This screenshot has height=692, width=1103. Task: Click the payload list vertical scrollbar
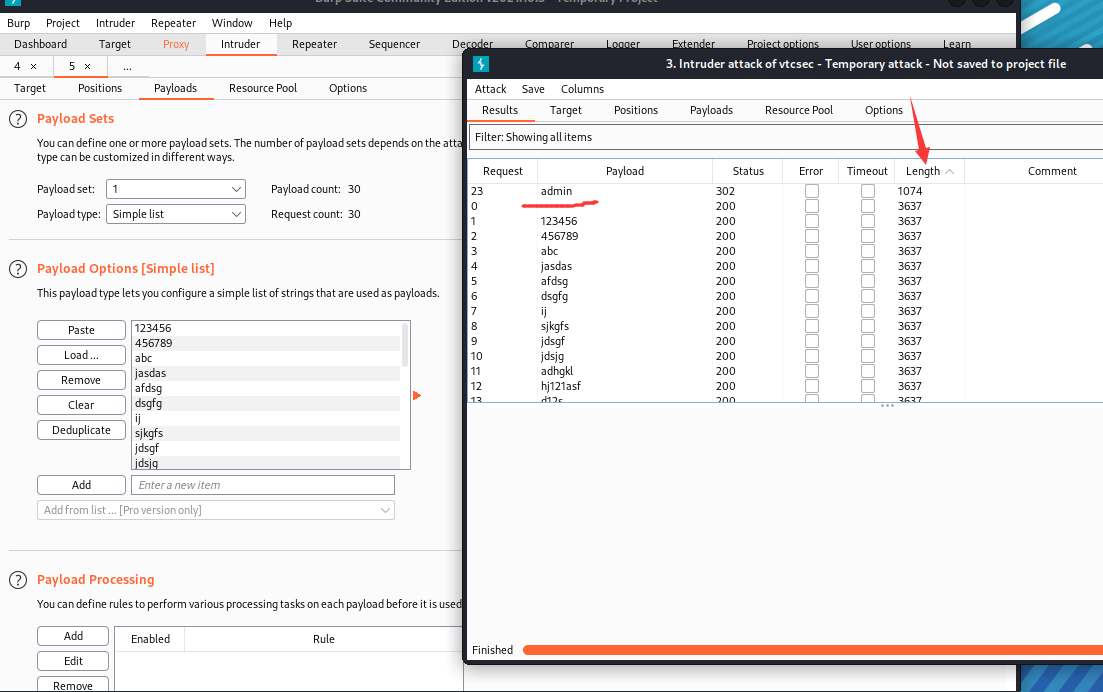tap(404, 345)
